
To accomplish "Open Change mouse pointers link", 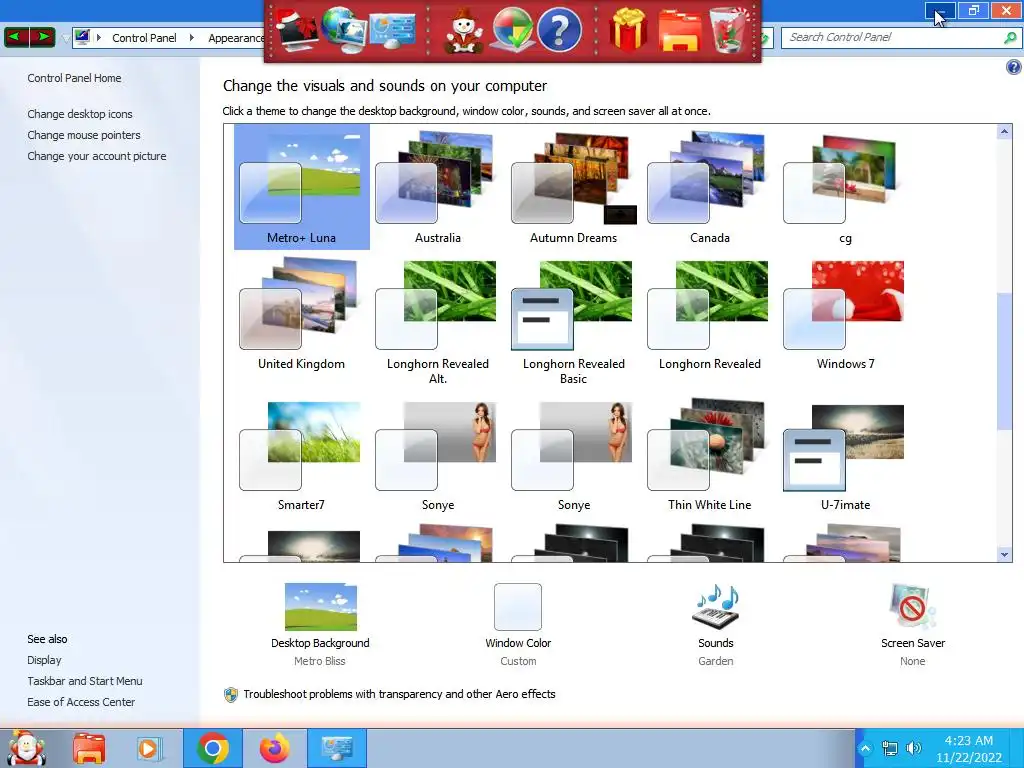I will (x=84, y=135).
